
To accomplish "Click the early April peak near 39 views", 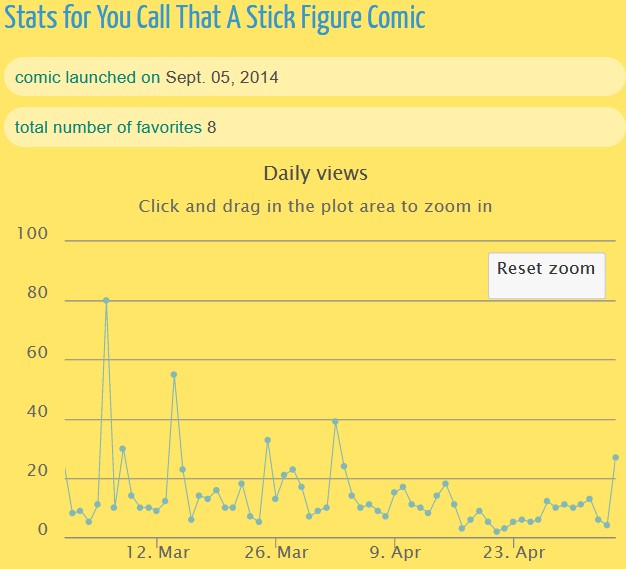I will pyautogui.click(x=335, y=421).
